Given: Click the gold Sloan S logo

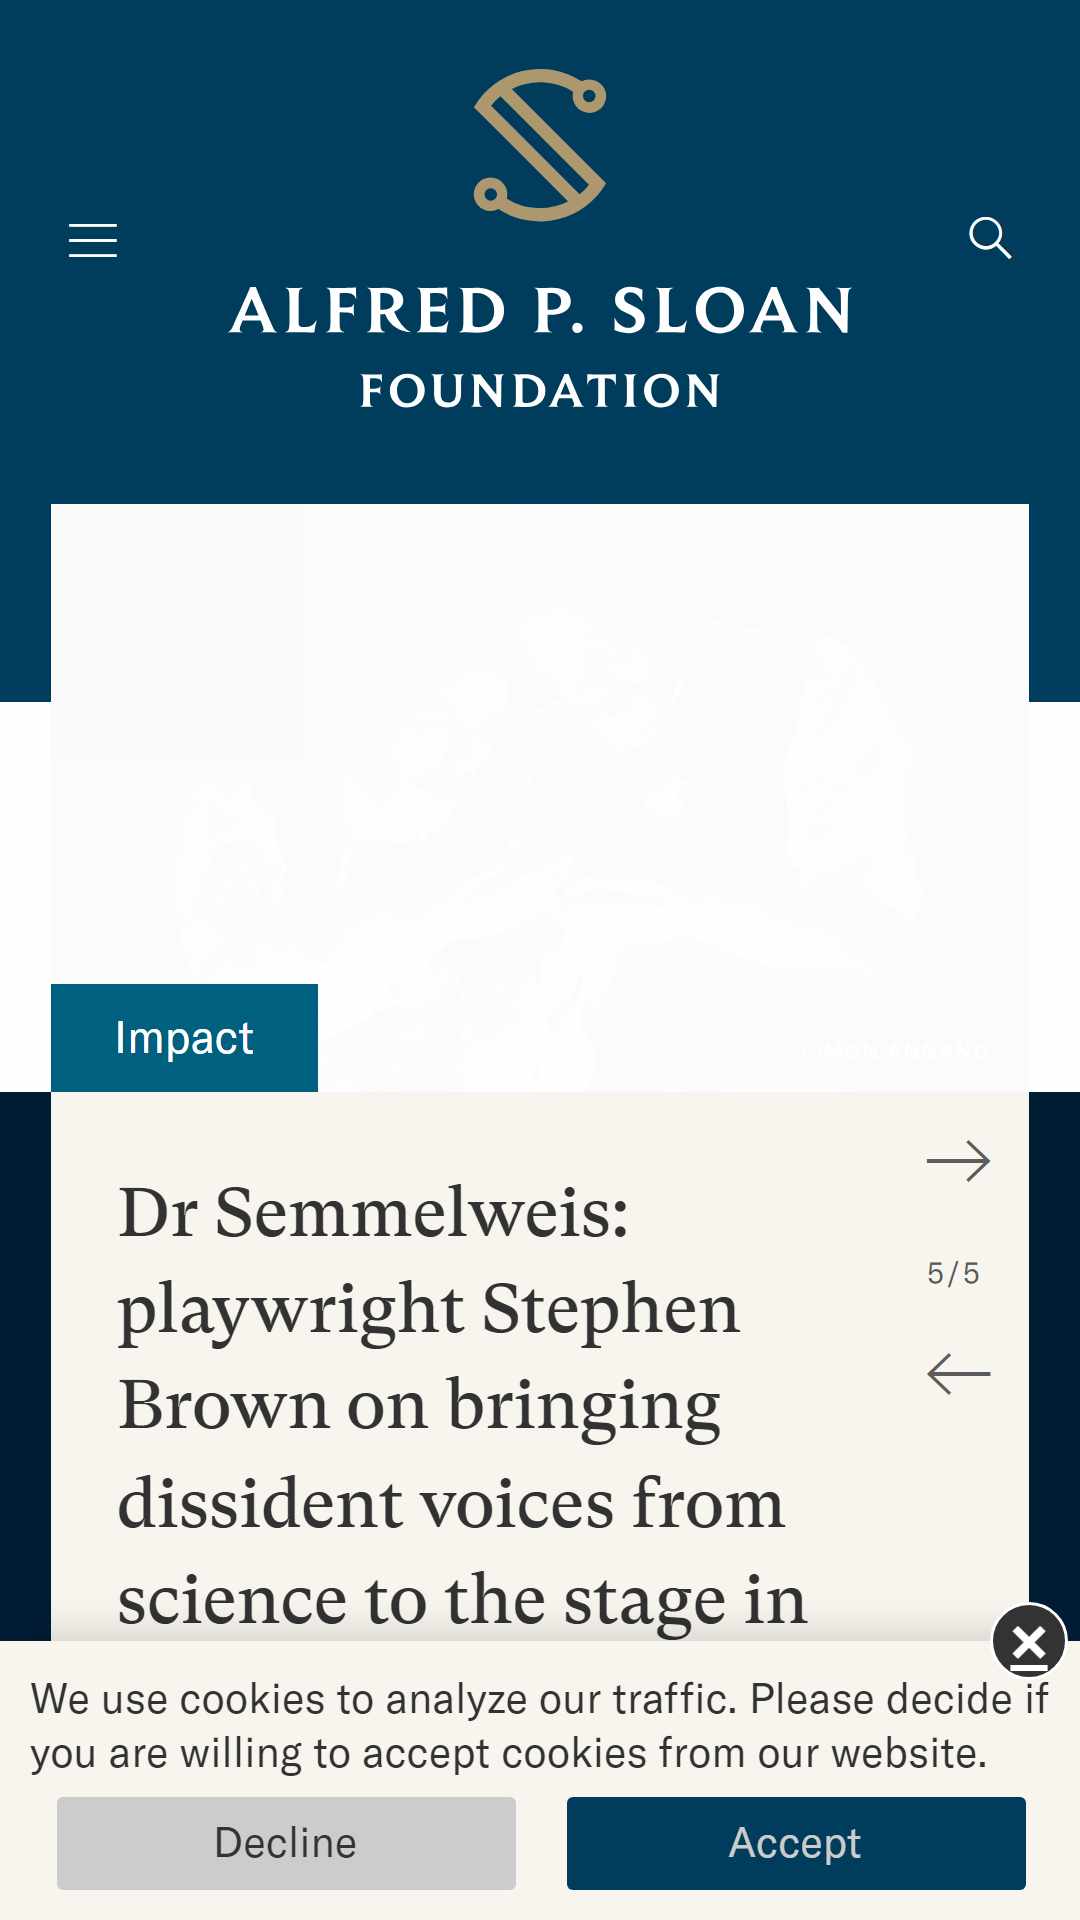Looking at the screenshot, I should pos(540,145).
